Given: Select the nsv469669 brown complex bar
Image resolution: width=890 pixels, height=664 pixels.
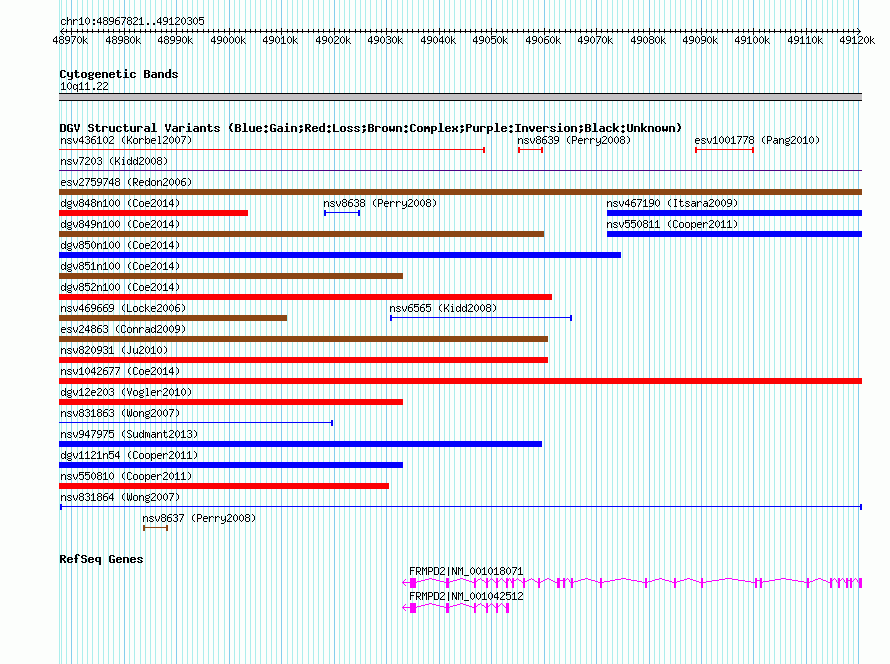Looking at the screenshot, I should 173,318.
